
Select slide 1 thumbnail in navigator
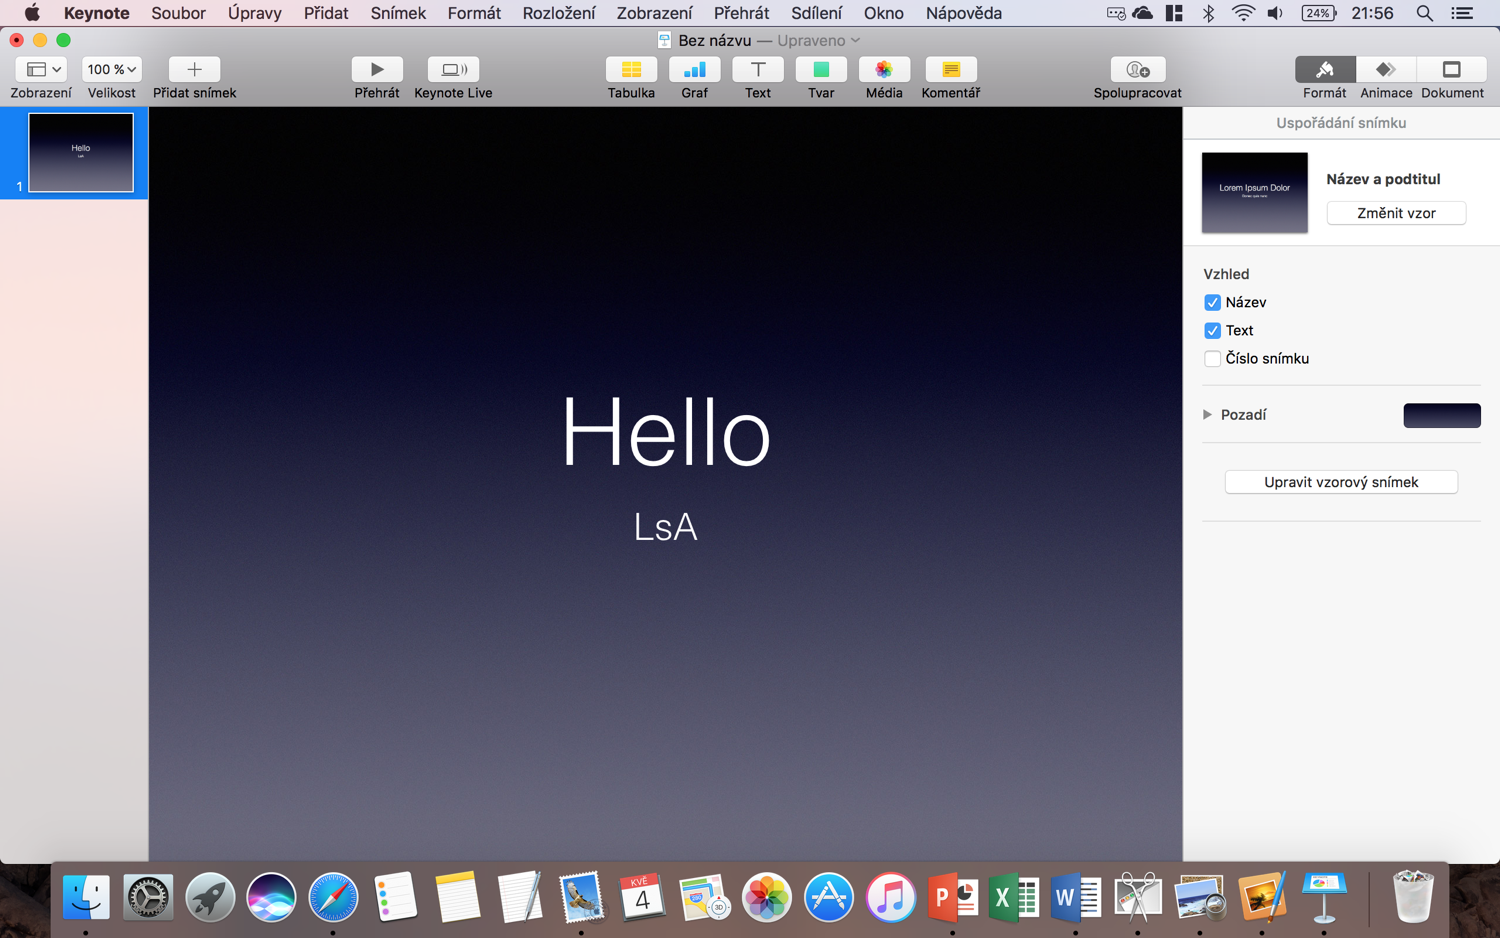[80, 152]
